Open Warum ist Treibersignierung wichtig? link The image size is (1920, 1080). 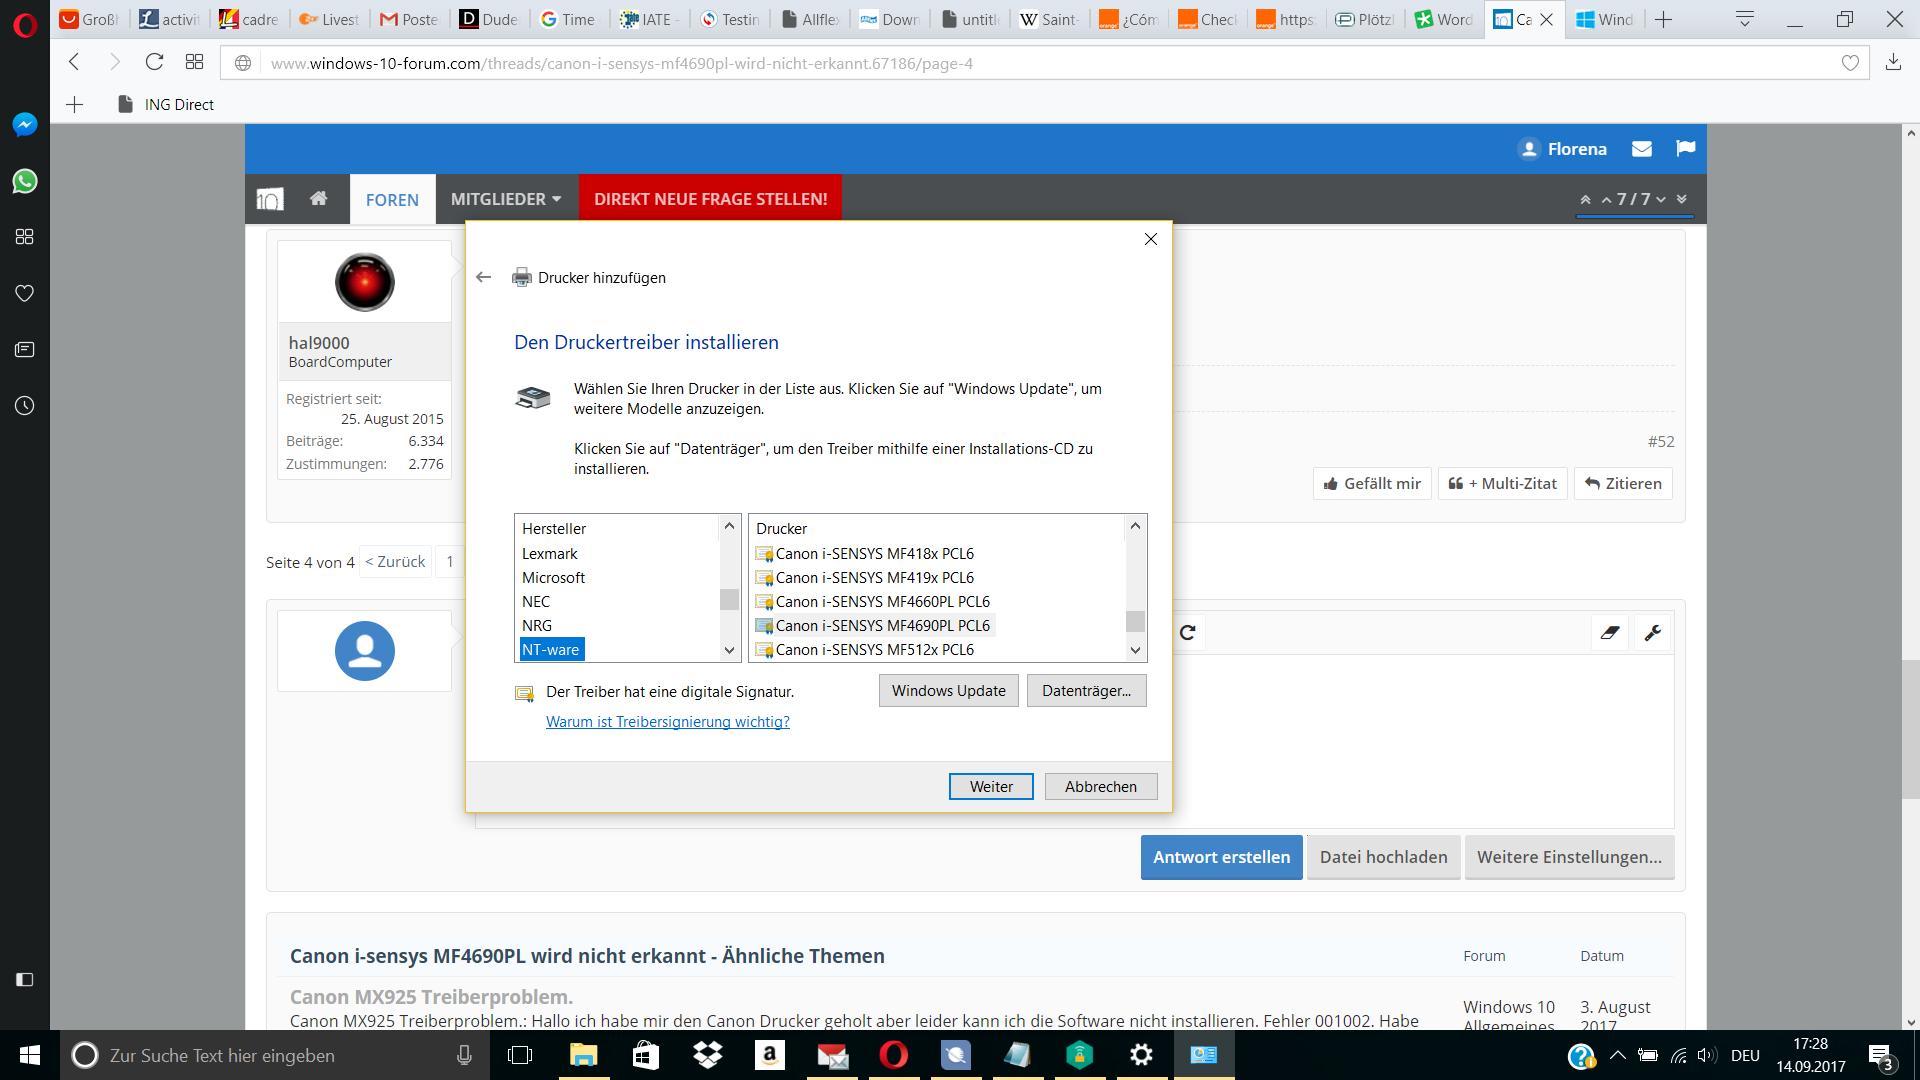pos(668,722)
